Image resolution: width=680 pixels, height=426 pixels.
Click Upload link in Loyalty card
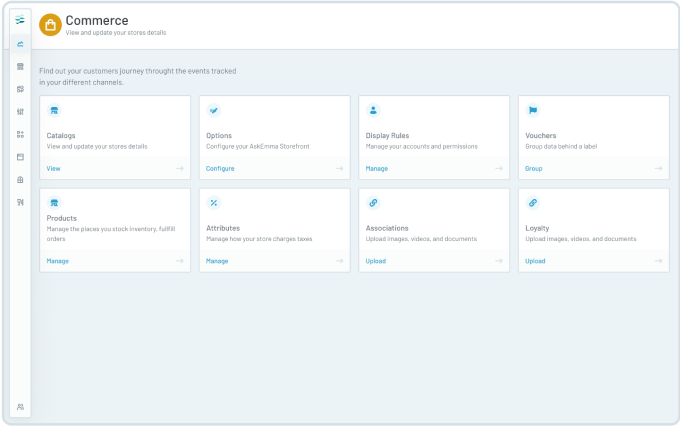(x=535, y=261)
